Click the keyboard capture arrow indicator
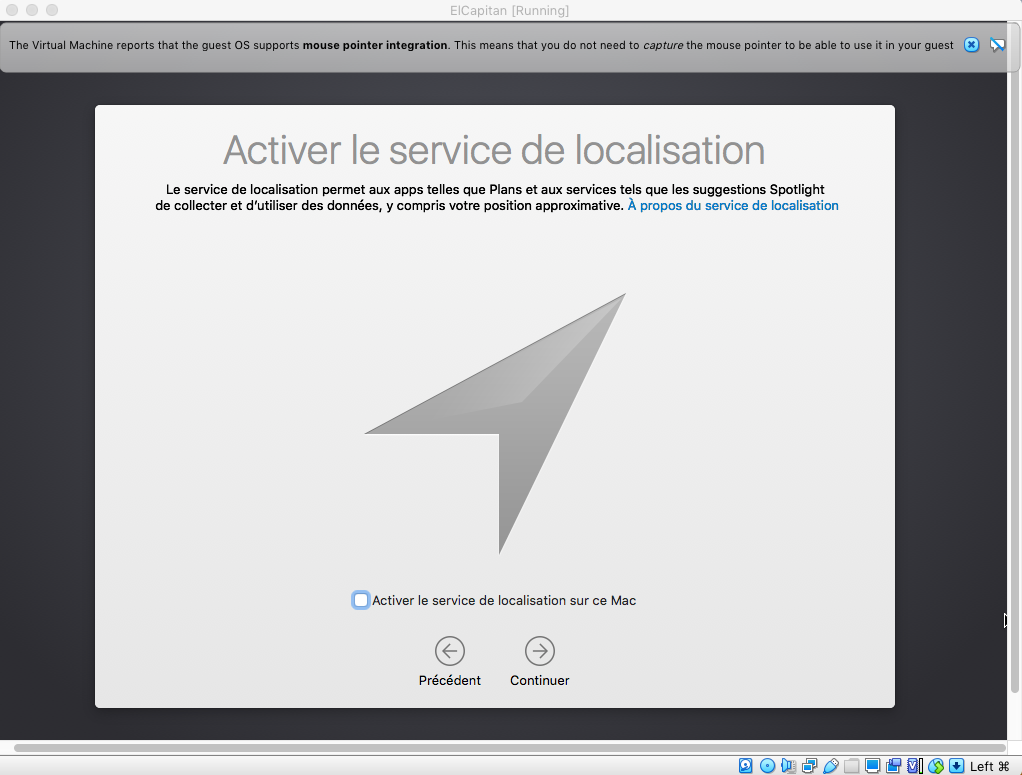 point(956,766)
